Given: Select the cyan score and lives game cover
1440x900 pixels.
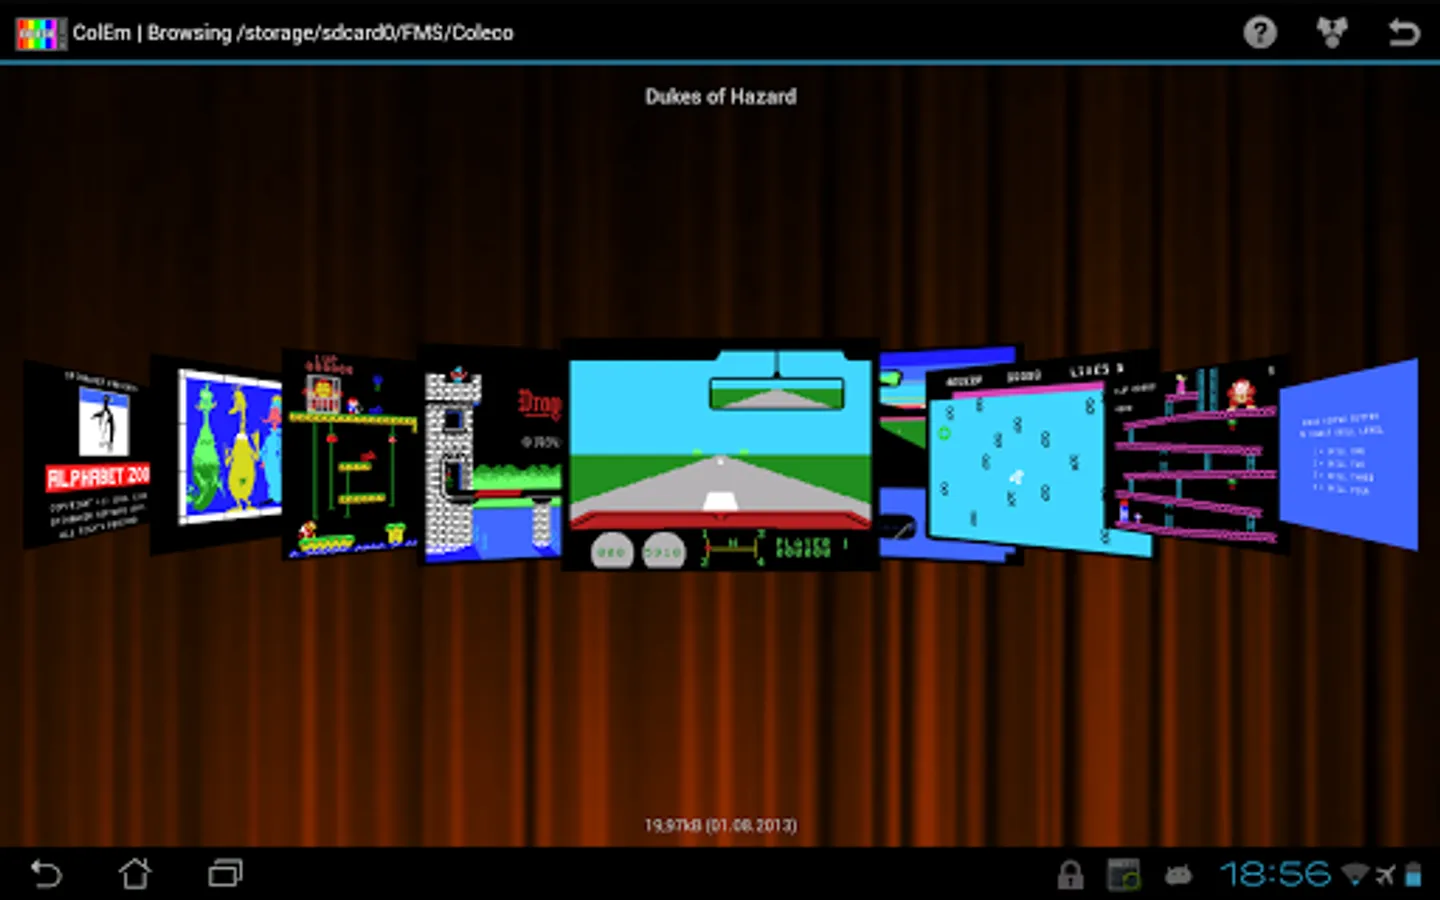Looking at the screenshot, I should point(1040,456).
